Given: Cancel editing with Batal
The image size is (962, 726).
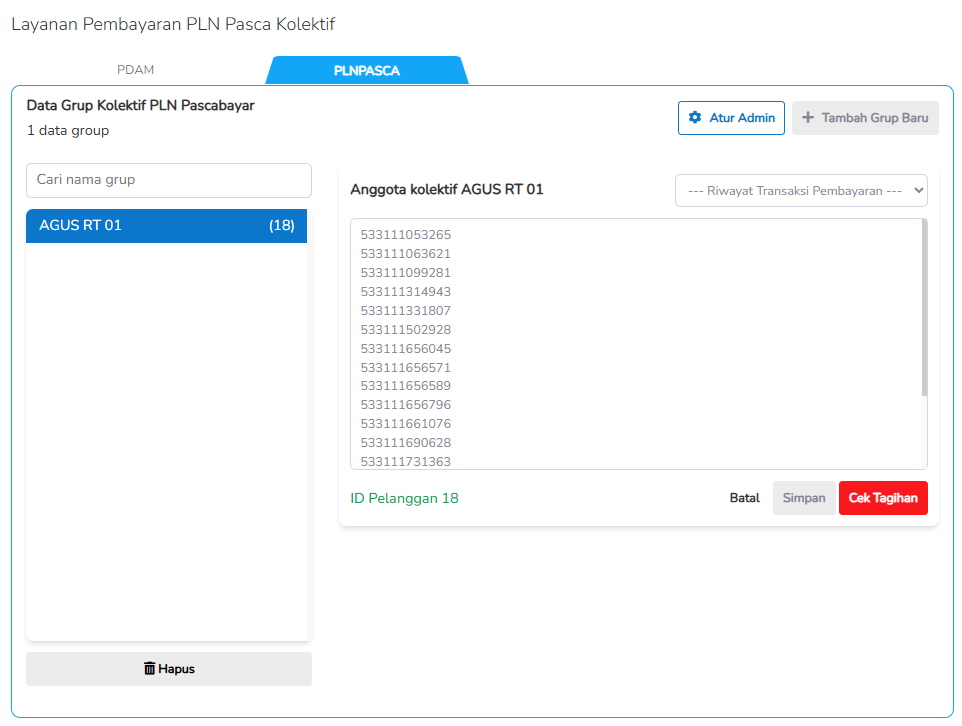Looking at the screenshot, I should [x=744, y=498].
